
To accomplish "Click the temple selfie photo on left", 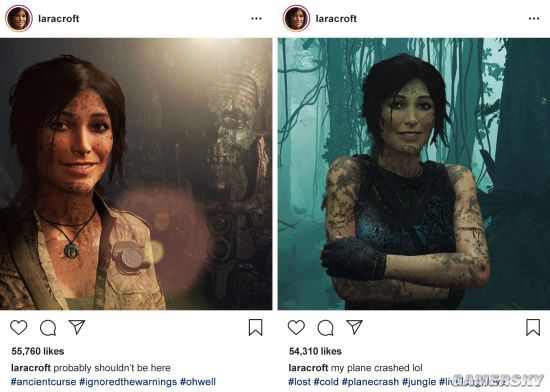I will [x=136, y=174].
